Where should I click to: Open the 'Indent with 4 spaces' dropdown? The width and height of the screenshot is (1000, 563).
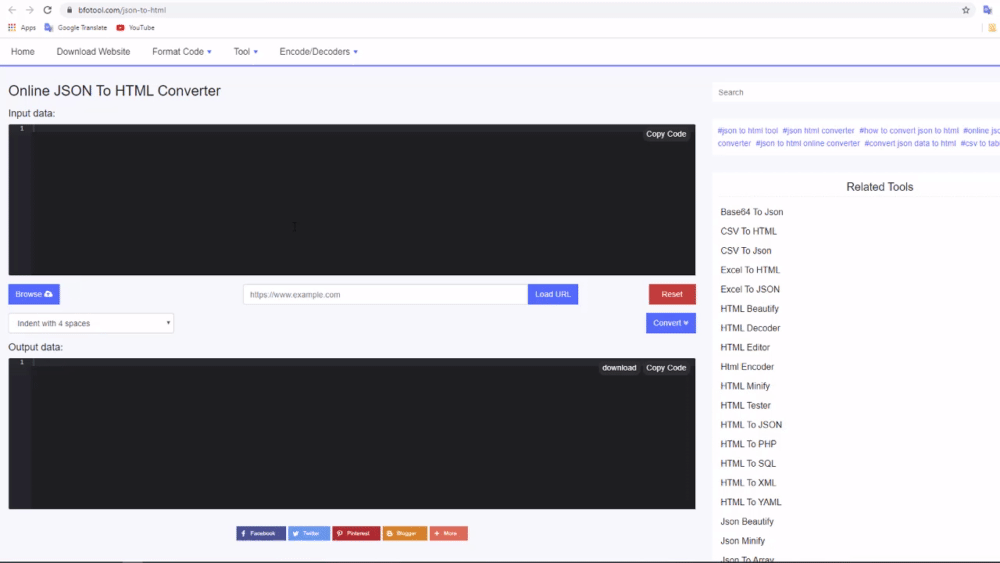[x=91, y=324]
